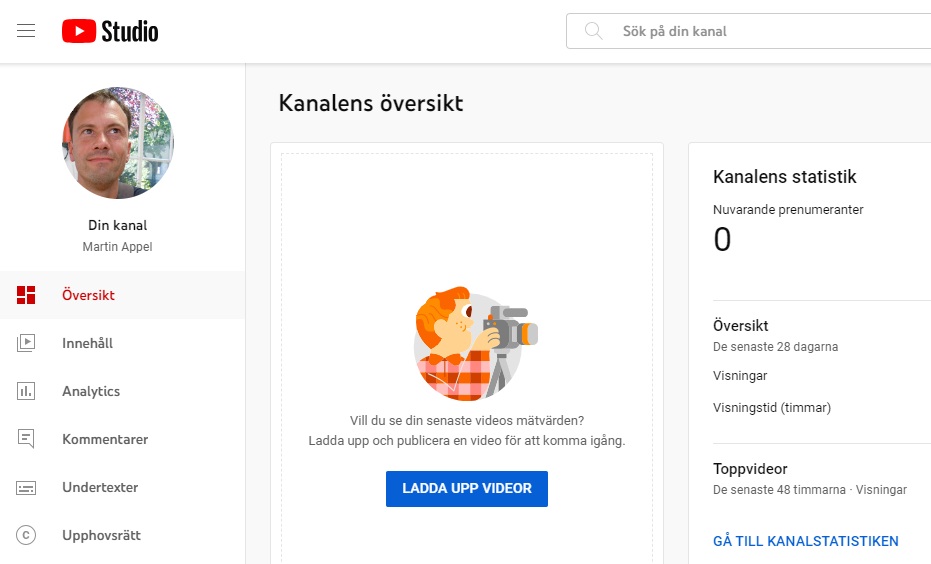931x564 pixels.
Task: Click the YouTube Studio logo
Action: 110,31
